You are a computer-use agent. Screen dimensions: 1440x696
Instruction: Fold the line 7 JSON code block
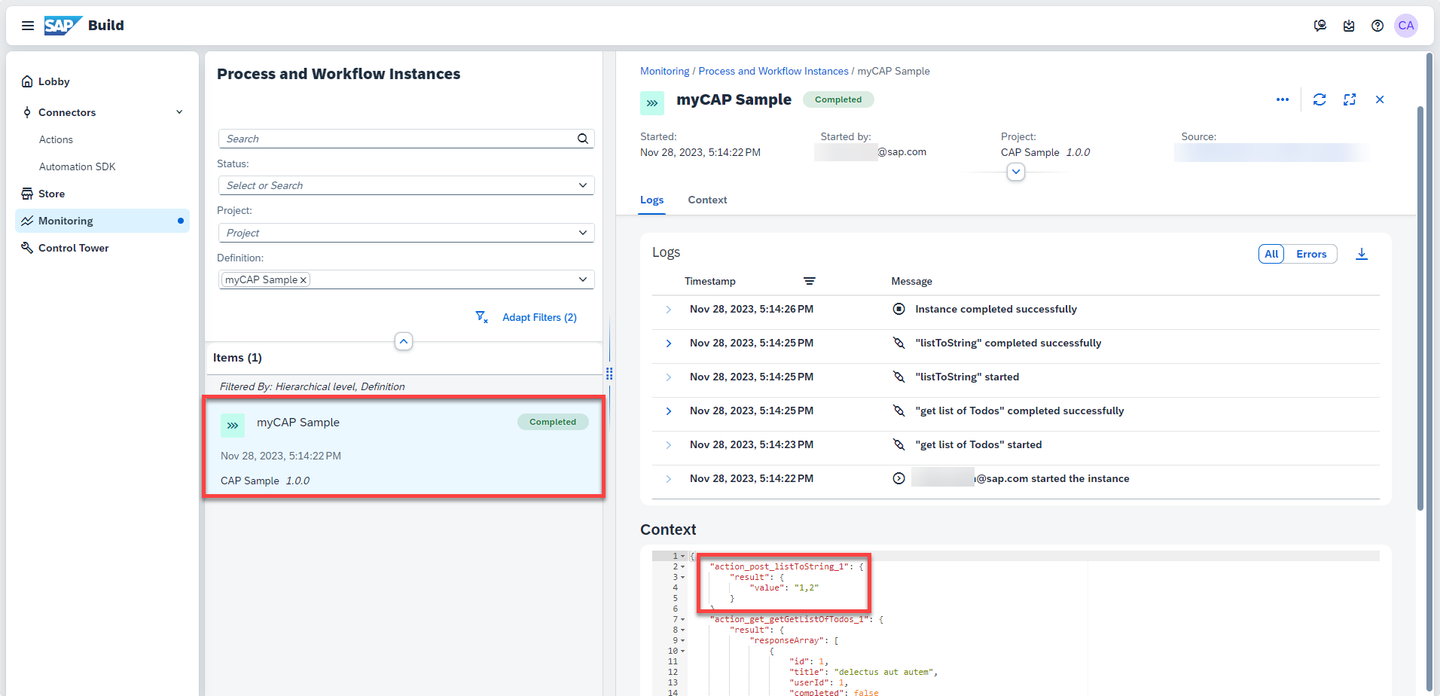(x=683, y=619)
